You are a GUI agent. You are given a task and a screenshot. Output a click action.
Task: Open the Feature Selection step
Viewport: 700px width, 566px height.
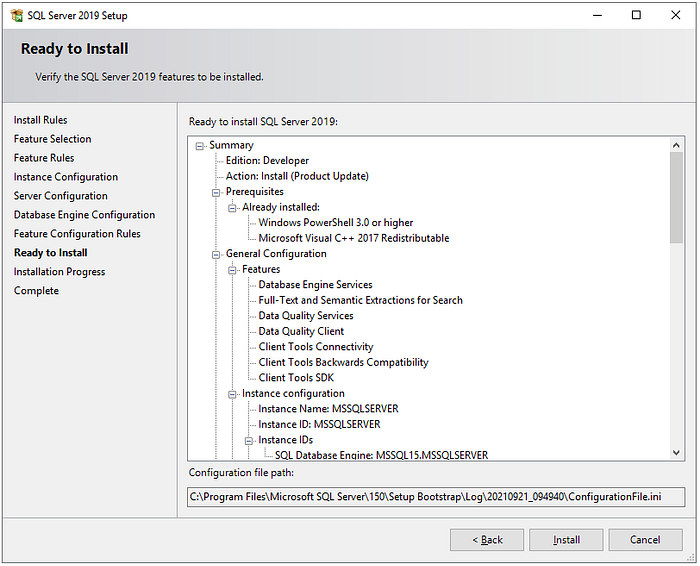[x=52, y=139]
